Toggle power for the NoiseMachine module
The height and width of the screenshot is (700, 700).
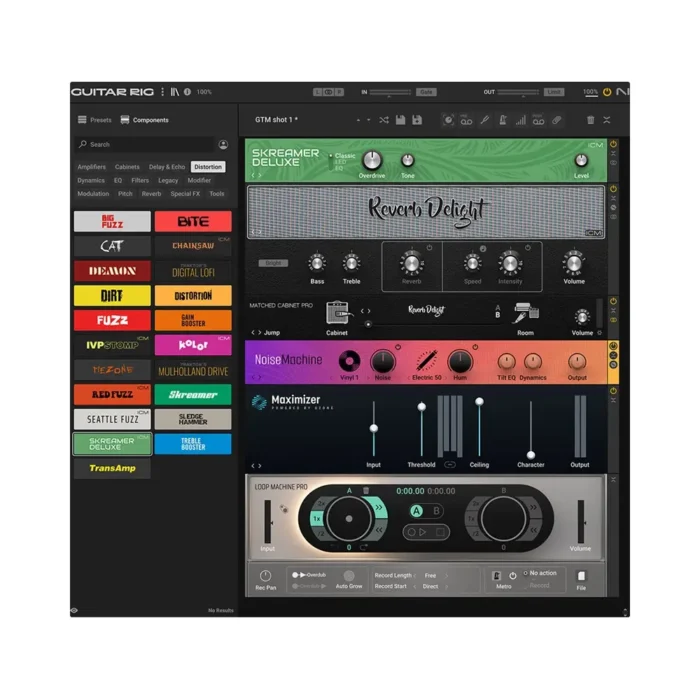coord(613,346)
